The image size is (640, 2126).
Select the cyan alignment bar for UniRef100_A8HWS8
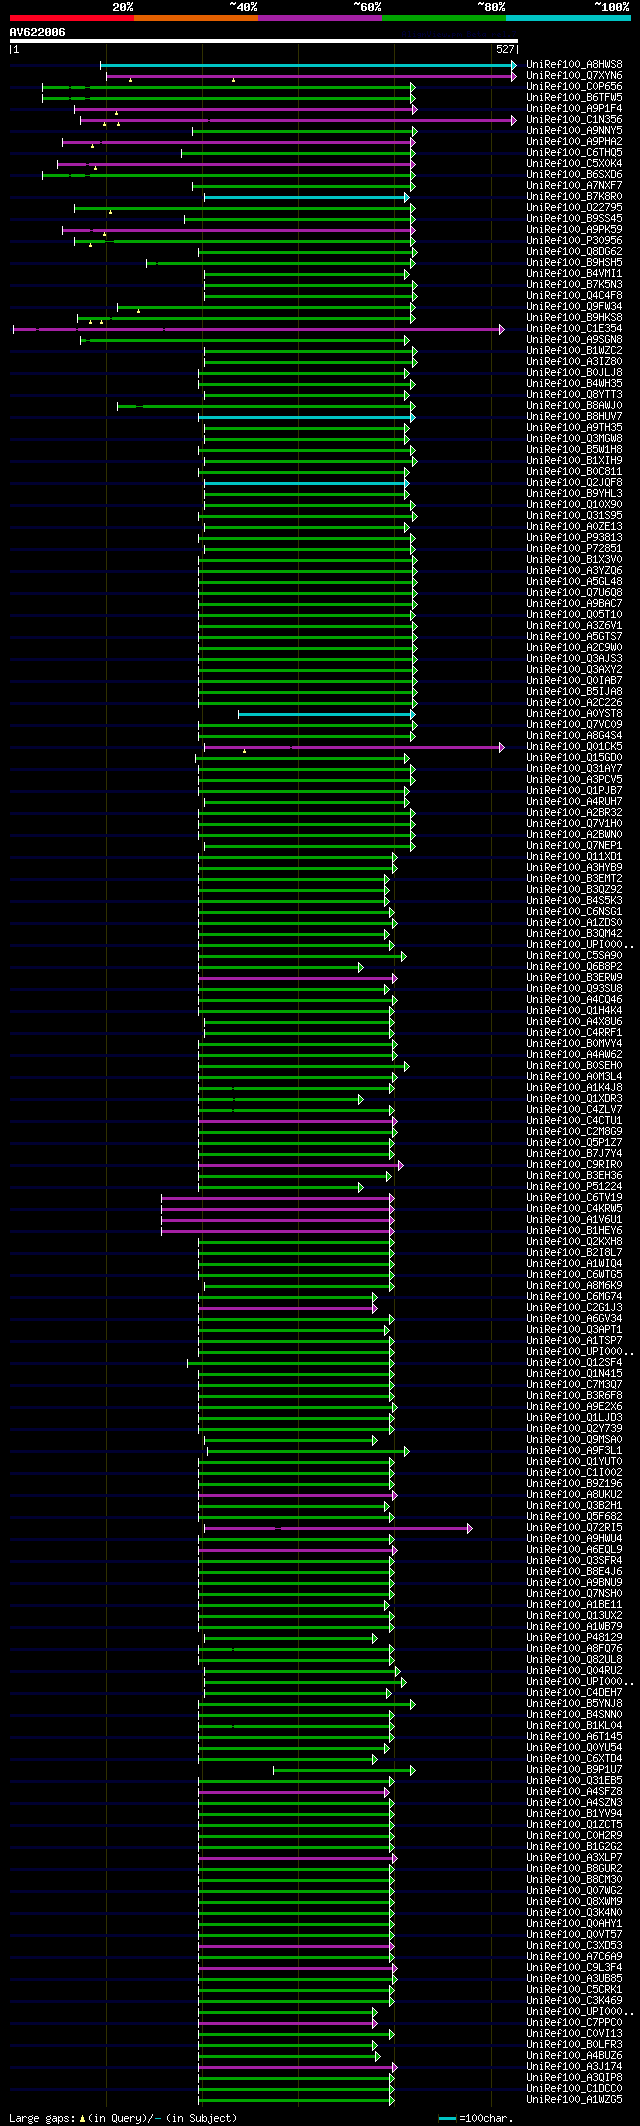[x=308, y=65]
